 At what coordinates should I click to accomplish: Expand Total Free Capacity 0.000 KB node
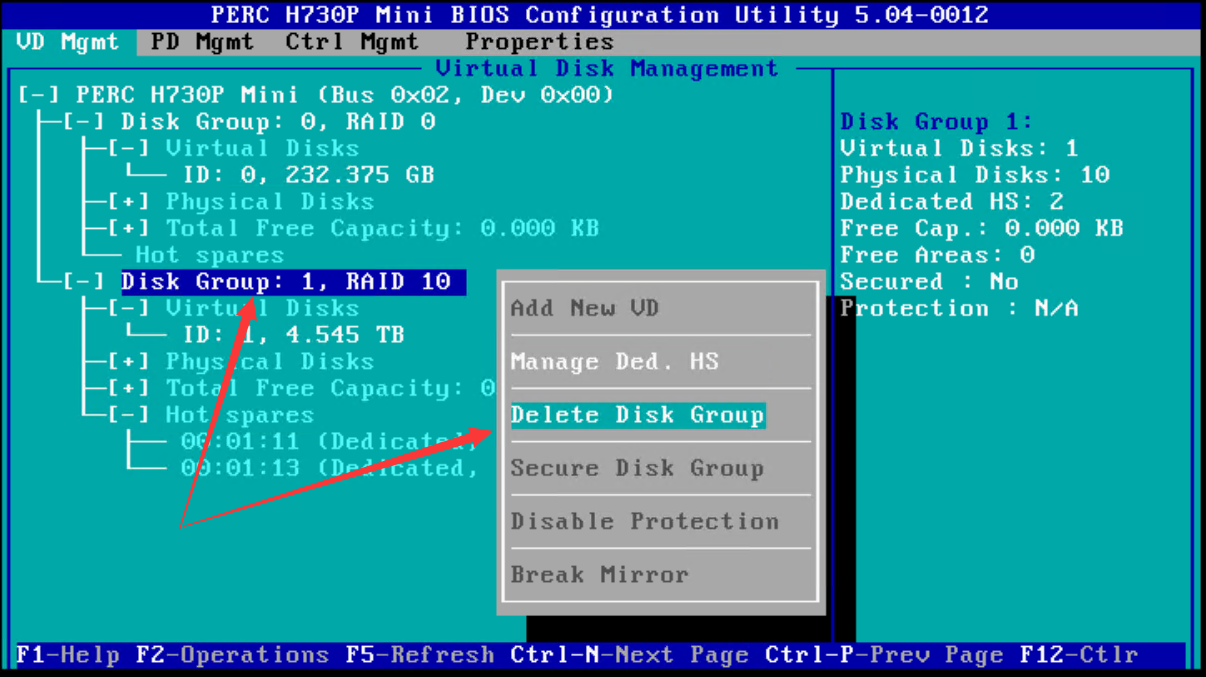(129, 228)
